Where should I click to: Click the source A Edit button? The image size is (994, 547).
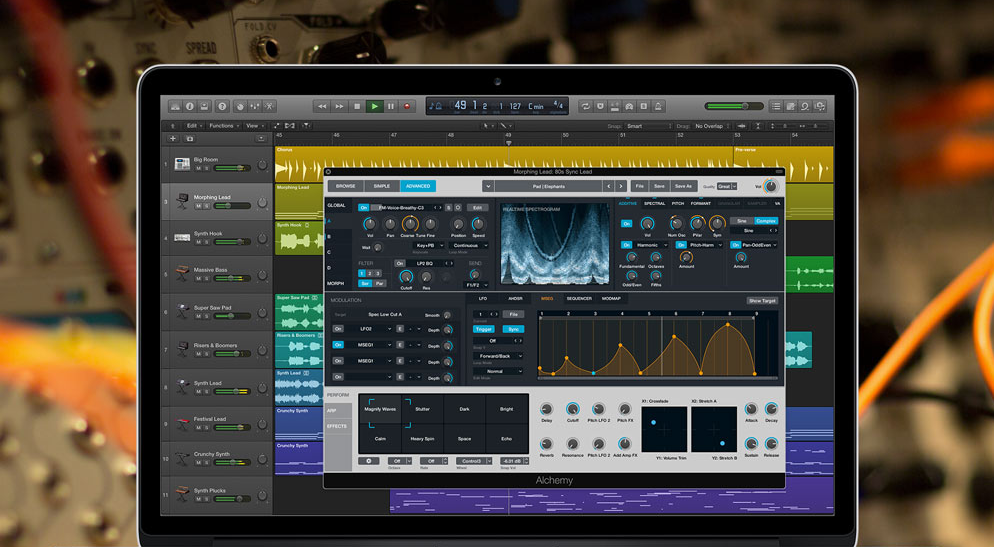tap(477, 207)
